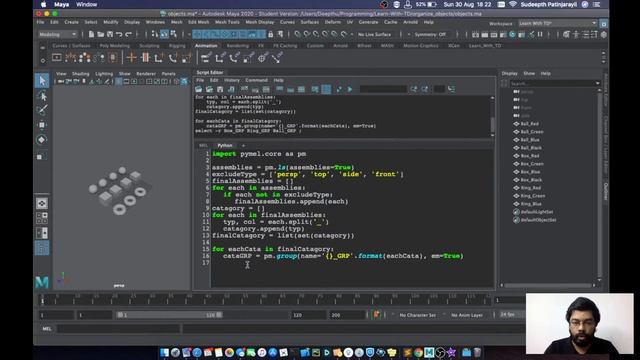Click MEL command line language toggle

pyautogui.click(x=47, y=329)
